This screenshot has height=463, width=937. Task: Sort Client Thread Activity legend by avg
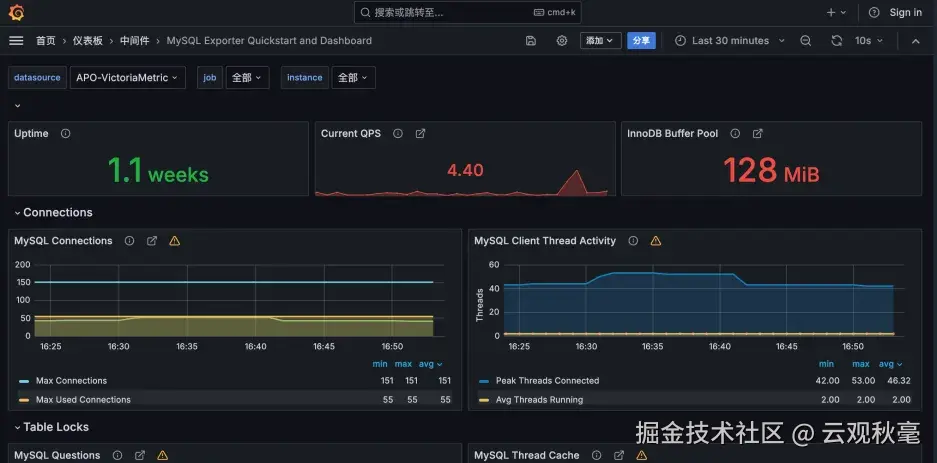tap(890, 364)
